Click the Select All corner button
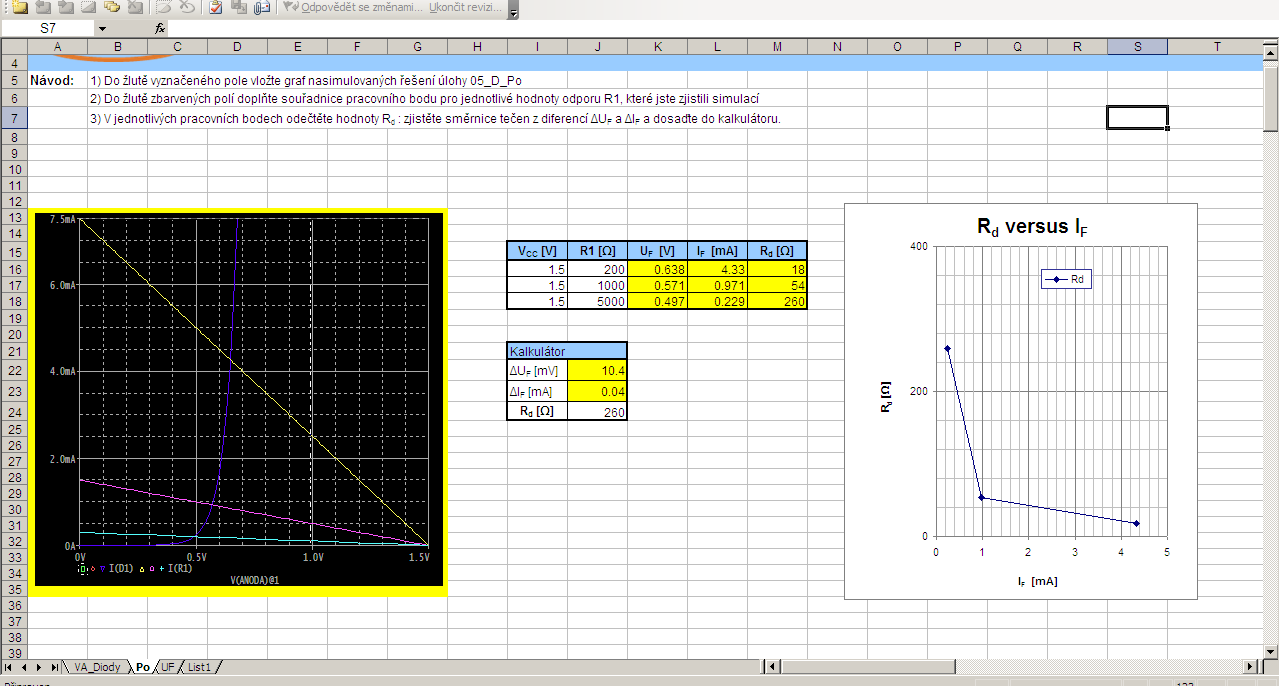Screen dimensions: 1279x686 click(x=14, y=46)
